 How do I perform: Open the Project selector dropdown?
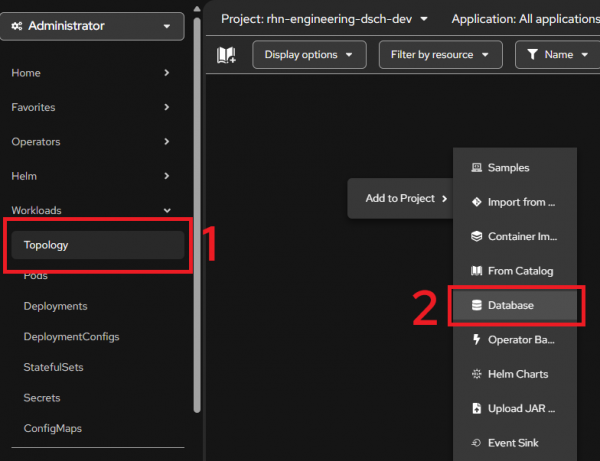tap(327, 18)
